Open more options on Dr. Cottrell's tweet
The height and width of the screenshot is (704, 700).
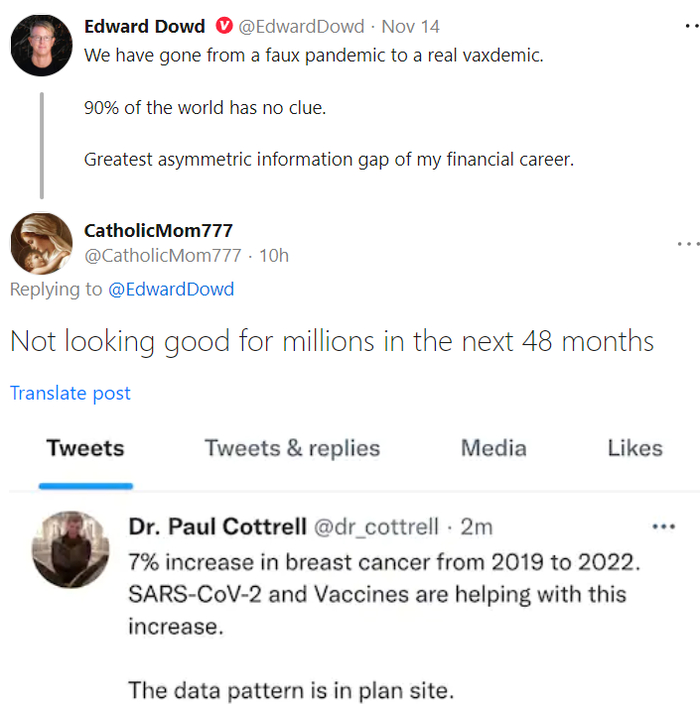[x=663, y=526]
